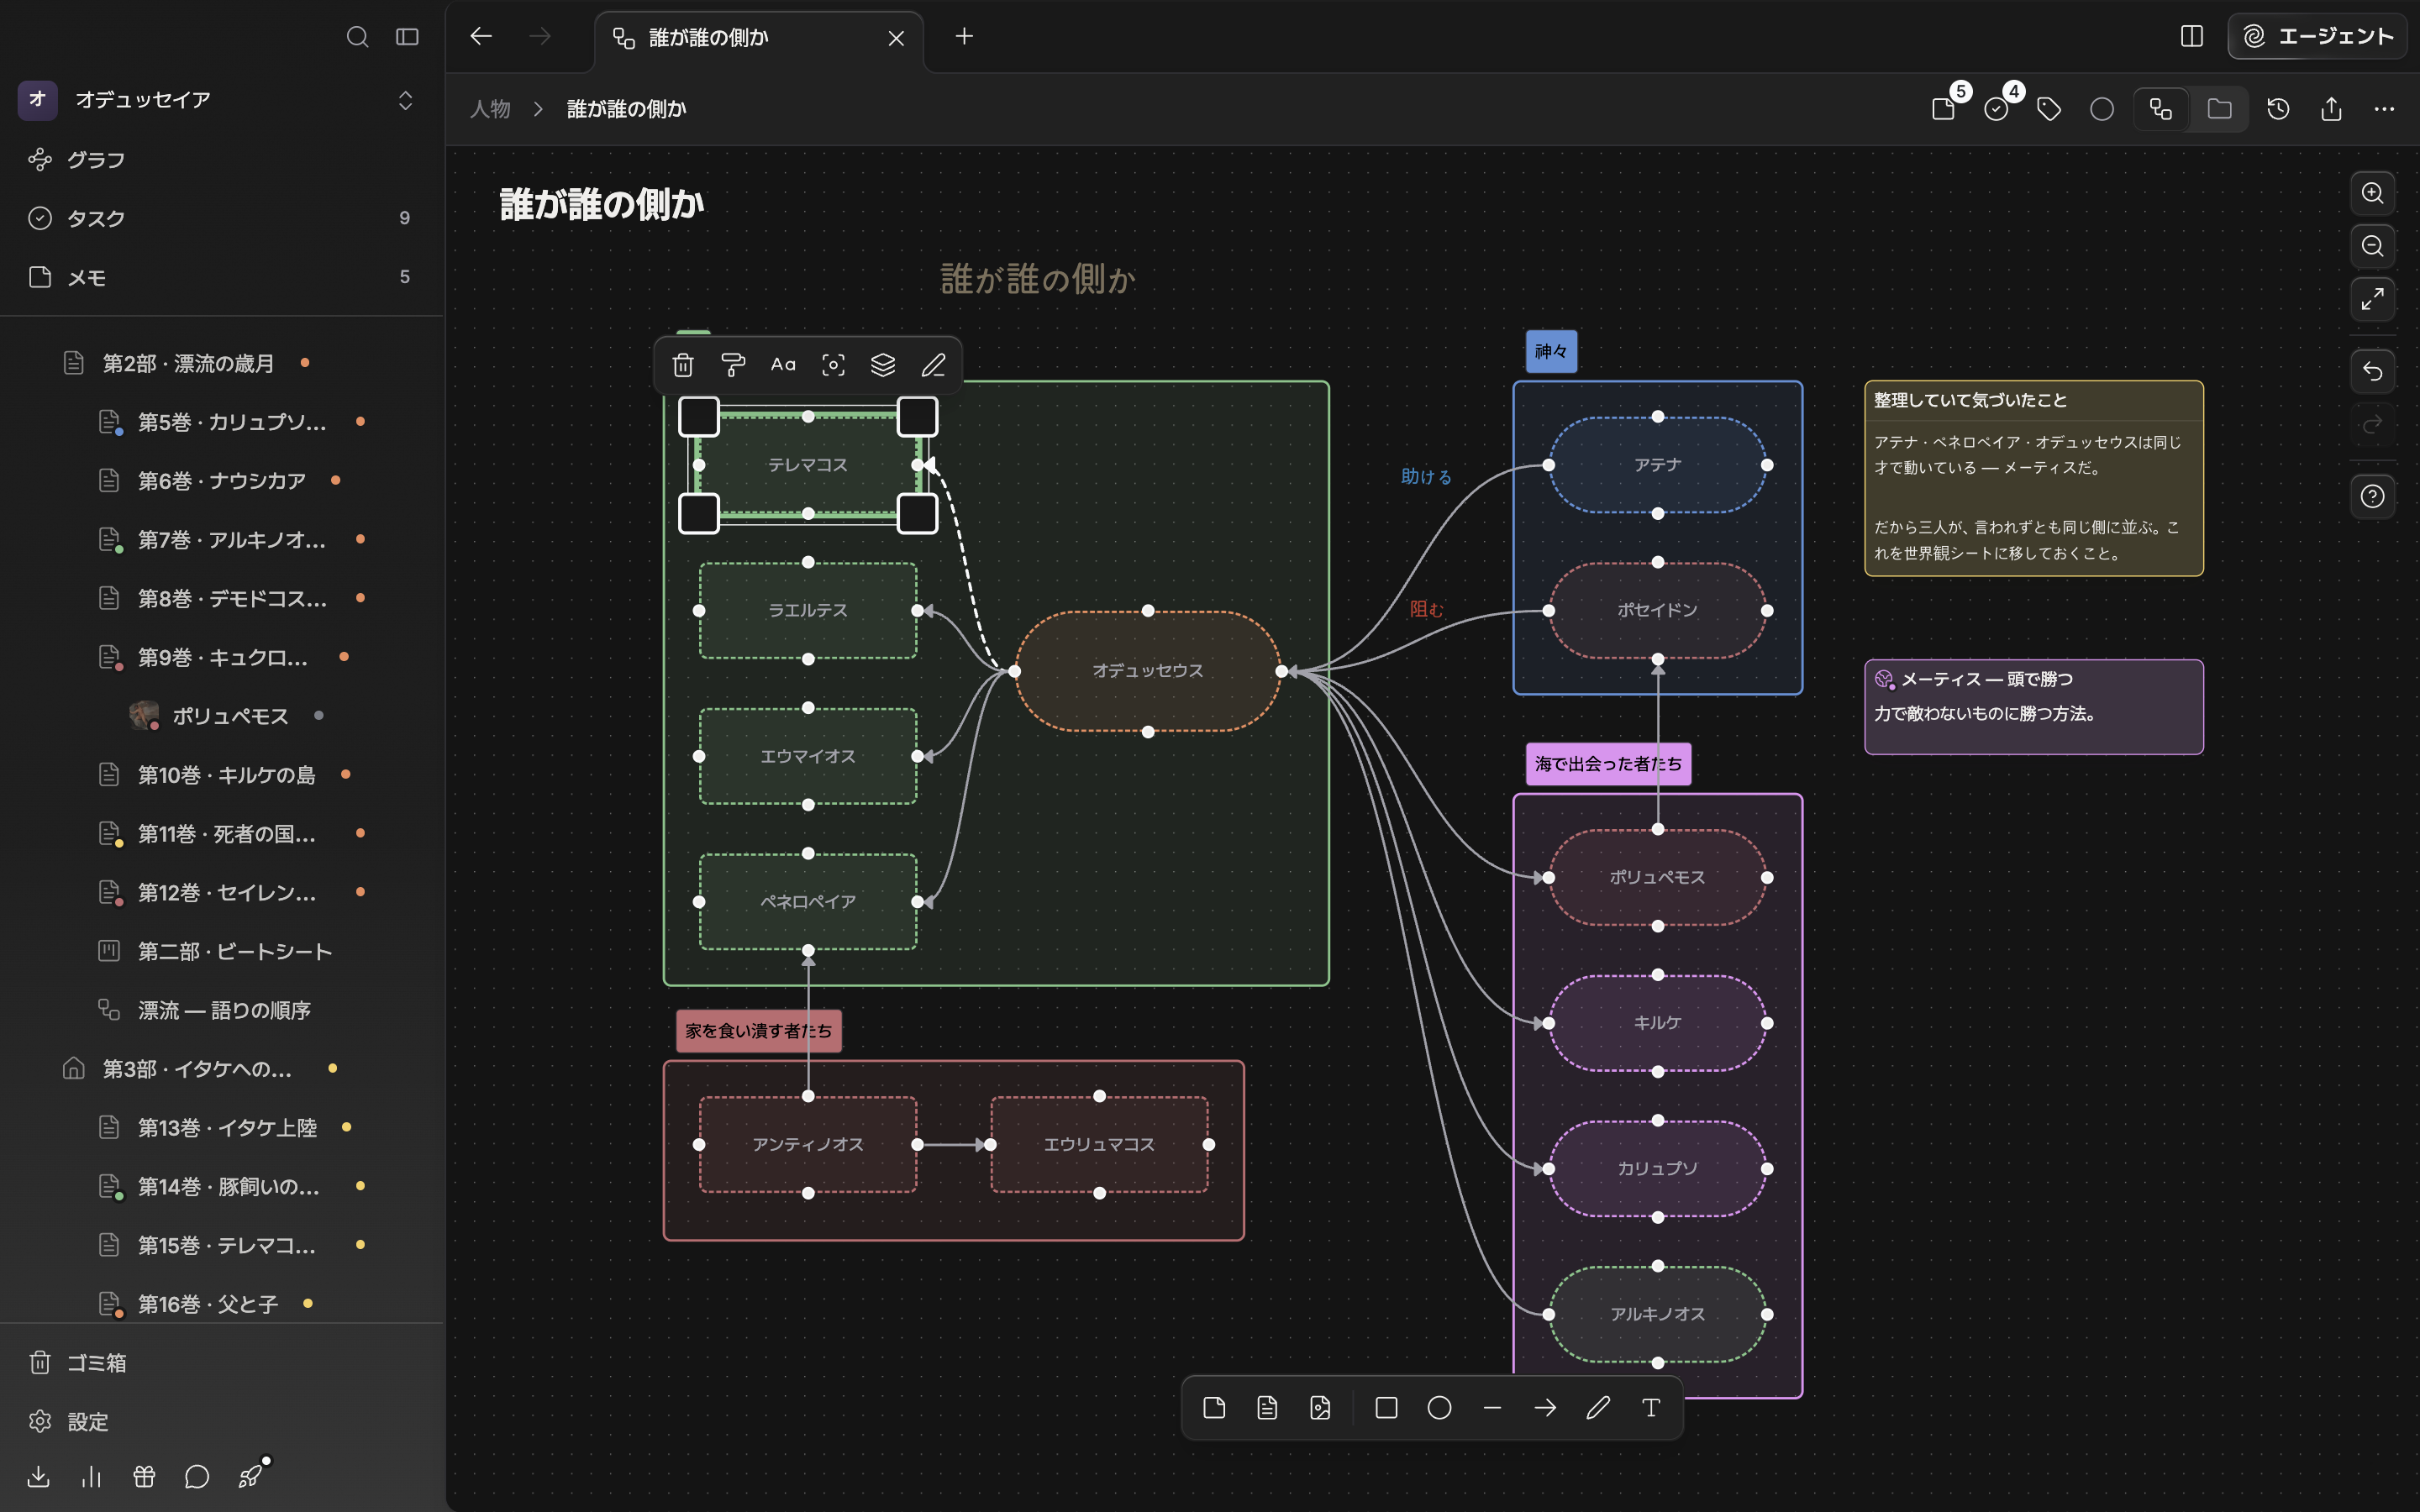Open the エージェント button
The height and width of the screenshot is (1512, 2420).
(2317, 36)
